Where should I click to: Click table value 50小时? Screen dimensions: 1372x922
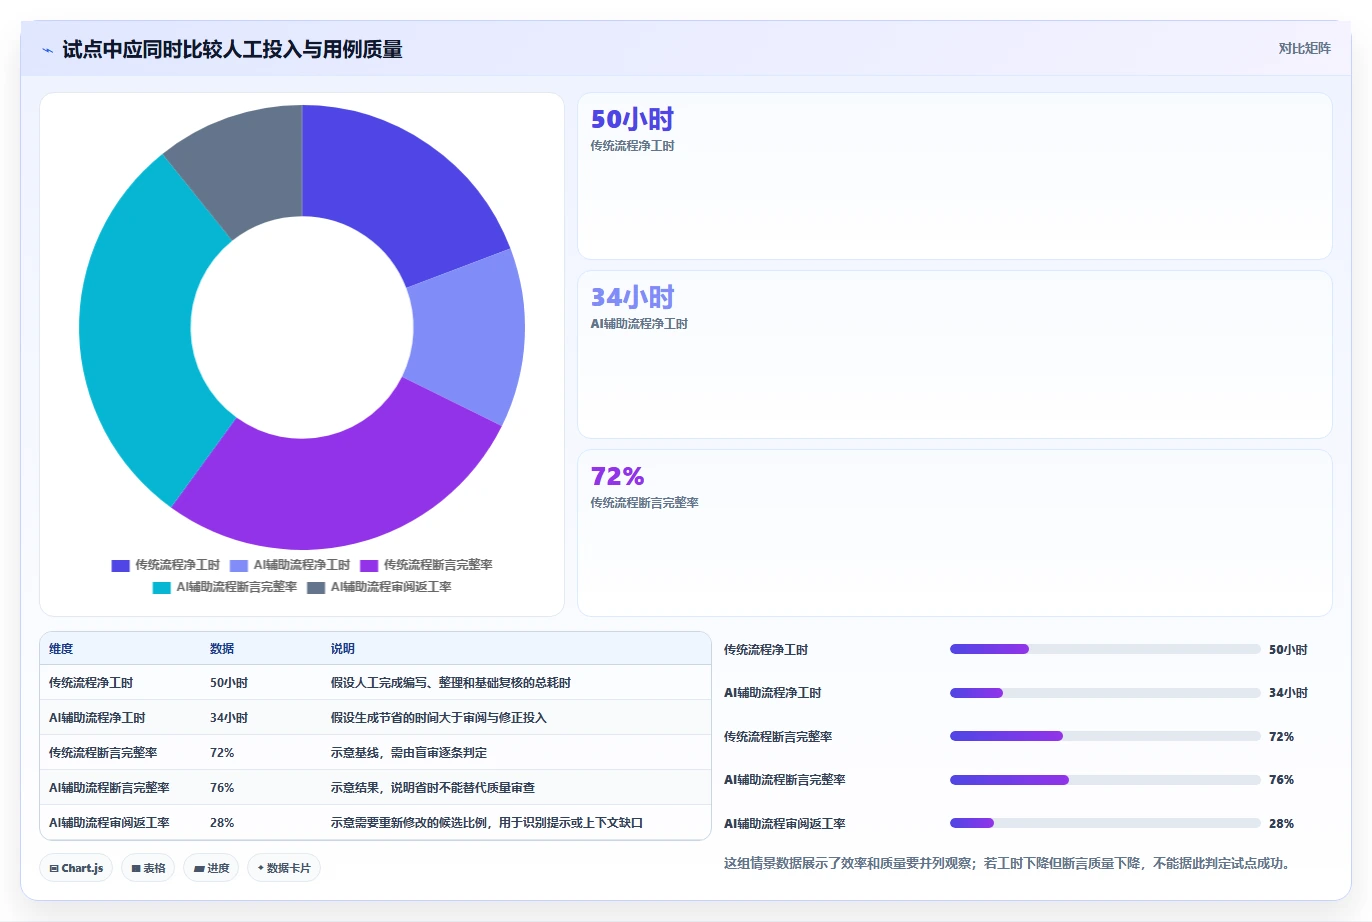coord(229,683)
